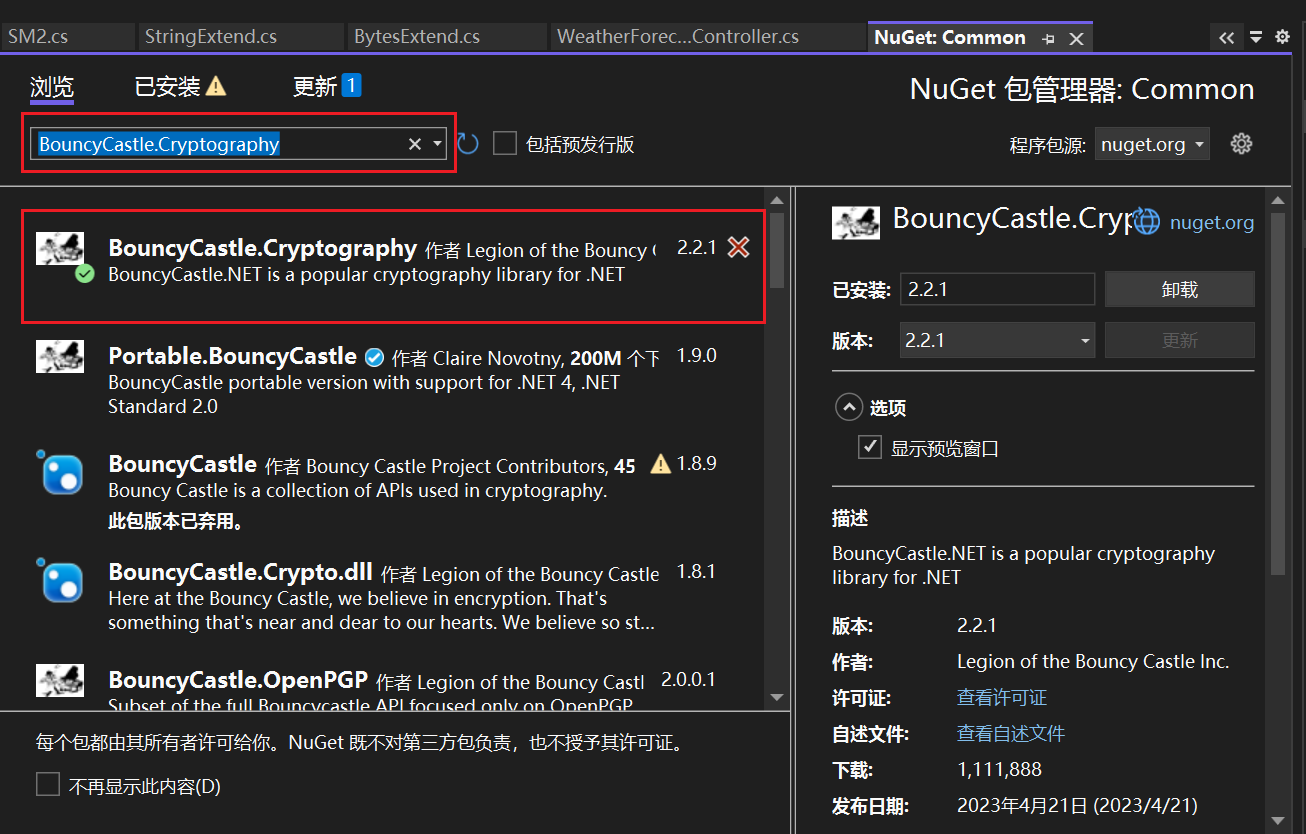Image resolution: width=1306 pixels, height=834 pixels.
Task: Click the package icon in details pane
Action: (856, 222)
